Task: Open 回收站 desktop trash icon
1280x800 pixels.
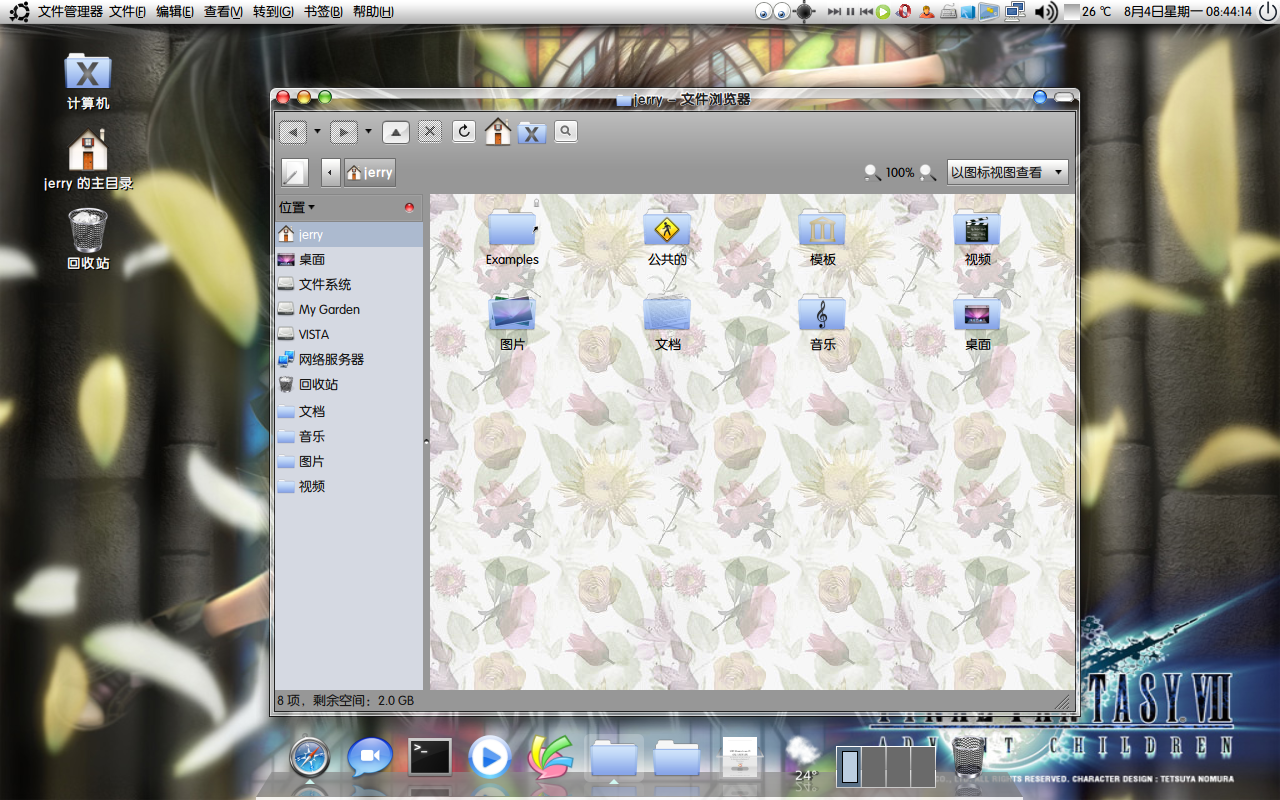Action: pyautogui.click(x=88, y=240)
